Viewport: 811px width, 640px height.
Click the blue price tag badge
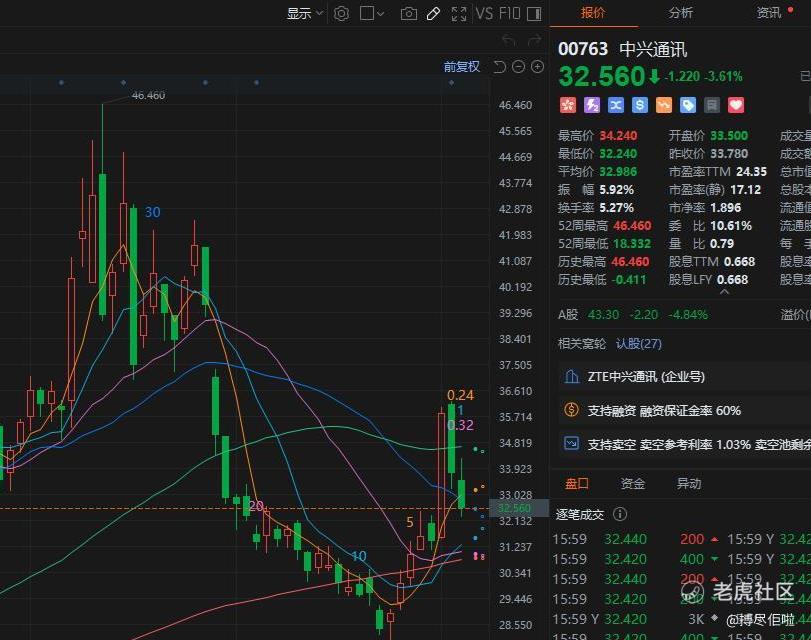click(x=688, y=105)
